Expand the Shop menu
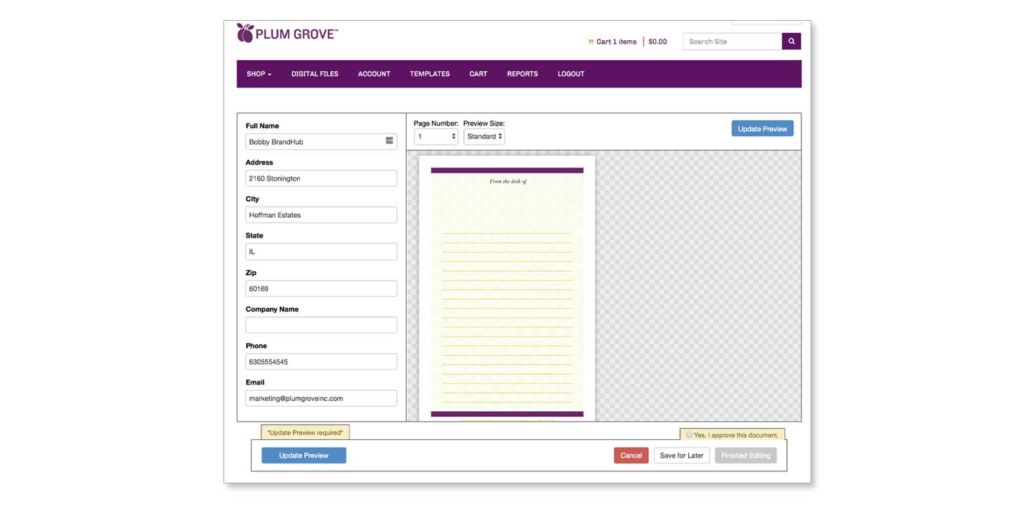Image resolution: width=1024 pixels, height=510 pixels. tap(259, 74)
